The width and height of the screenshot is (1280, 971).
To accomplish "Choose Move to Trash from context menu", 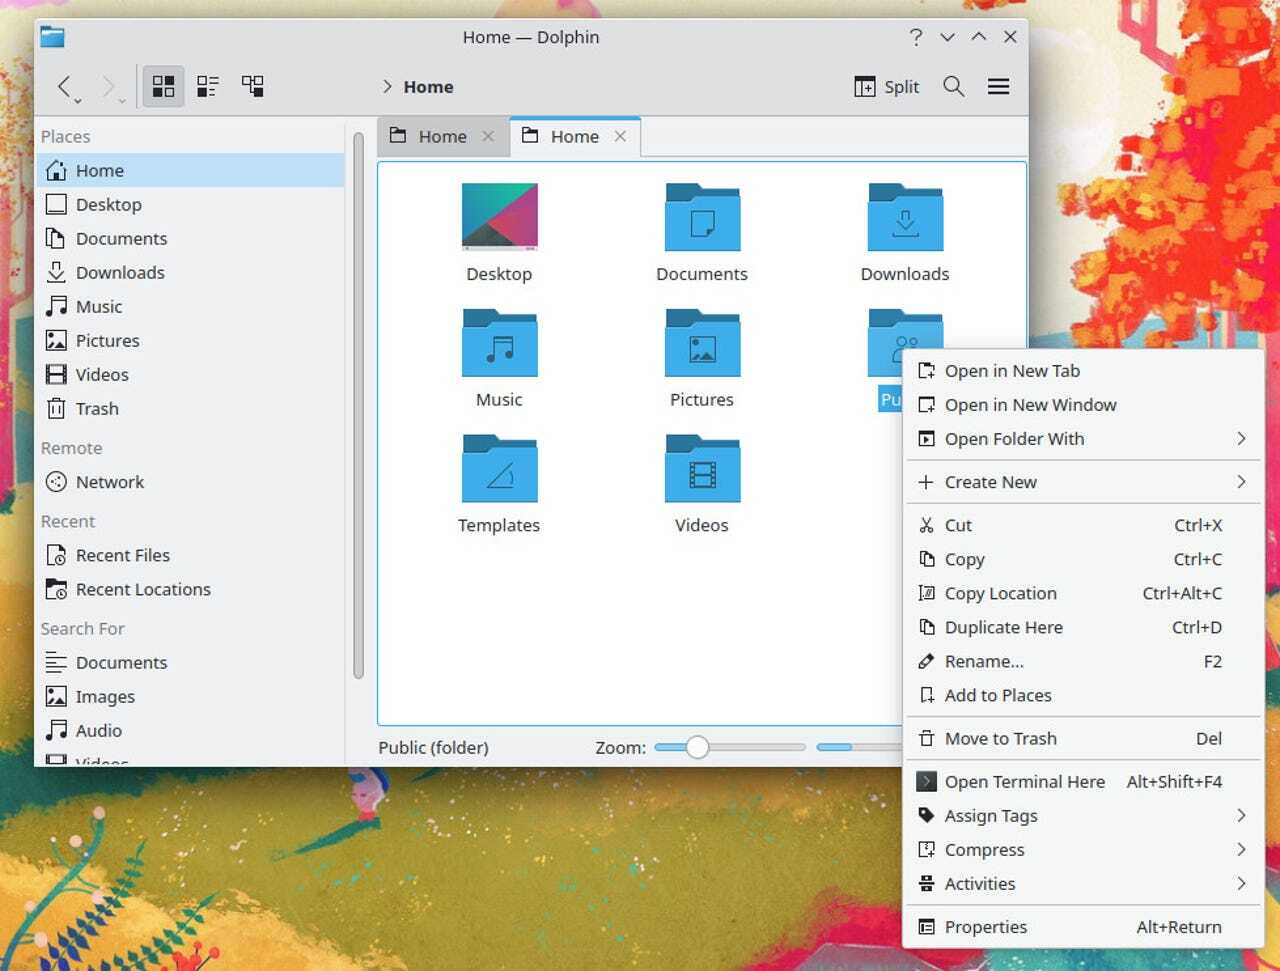I will point(1000,739).
